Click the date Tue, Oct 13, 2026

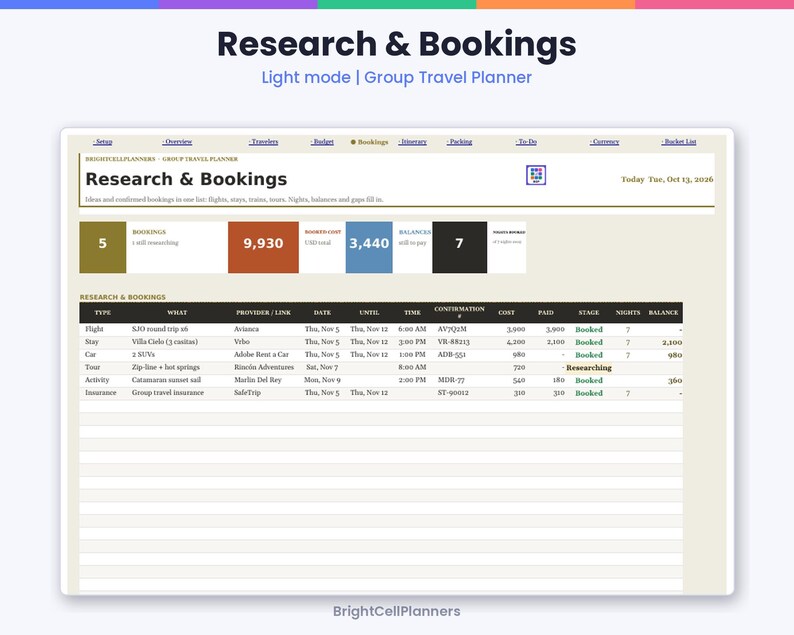[681, 179]
